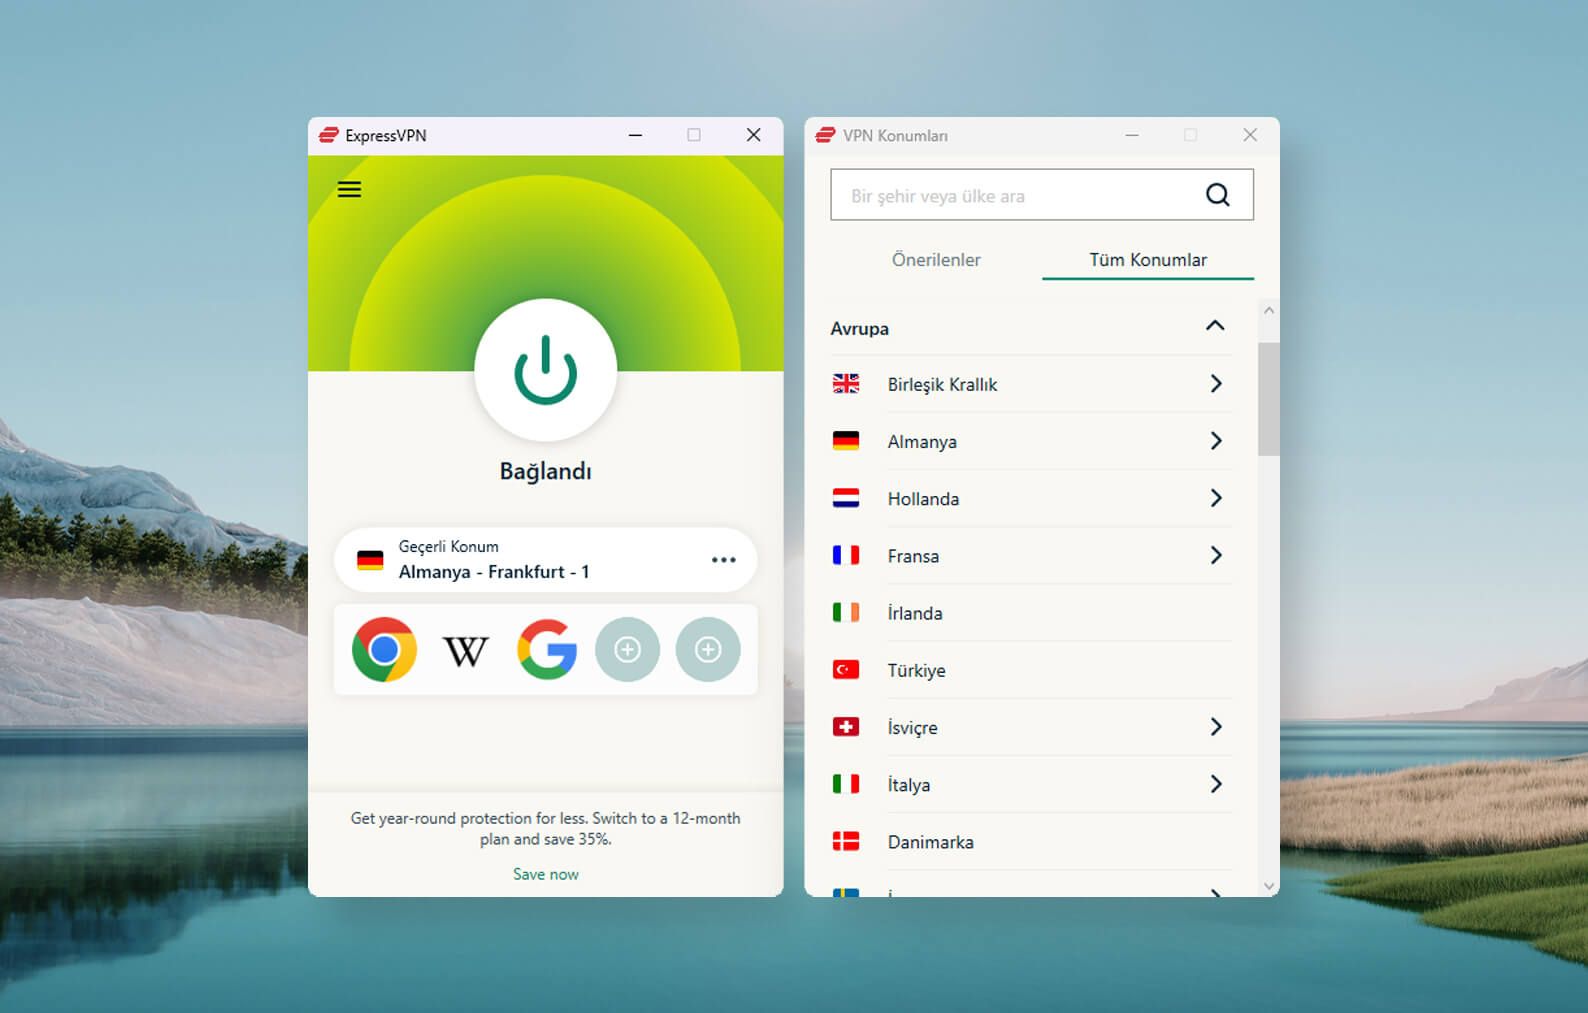The width and height of the screenshot is (1588, 1013).
Task: Switch to the Tüm Konumlar tab
Action: 1148,260
